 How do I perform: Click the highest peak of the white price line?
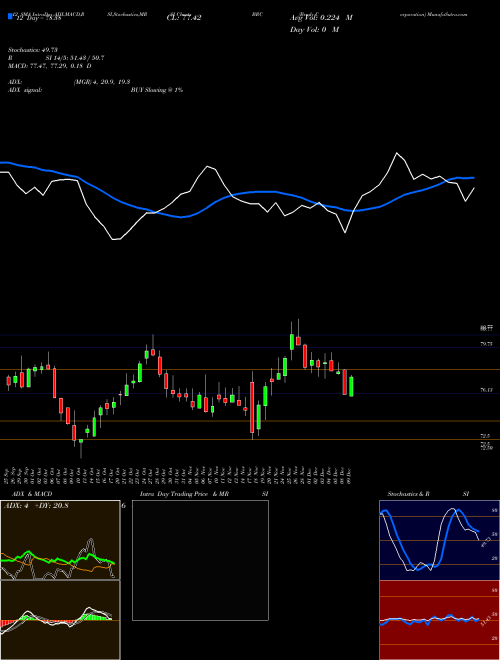(396, 153)
